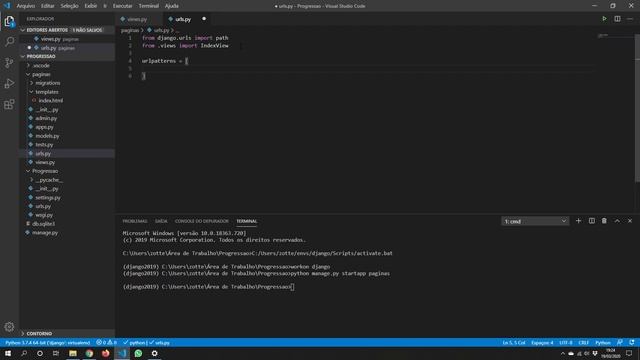The width and height of the screenshot is (640, 360).
Task: Close the terminal panel
Action: coord(630,221)
